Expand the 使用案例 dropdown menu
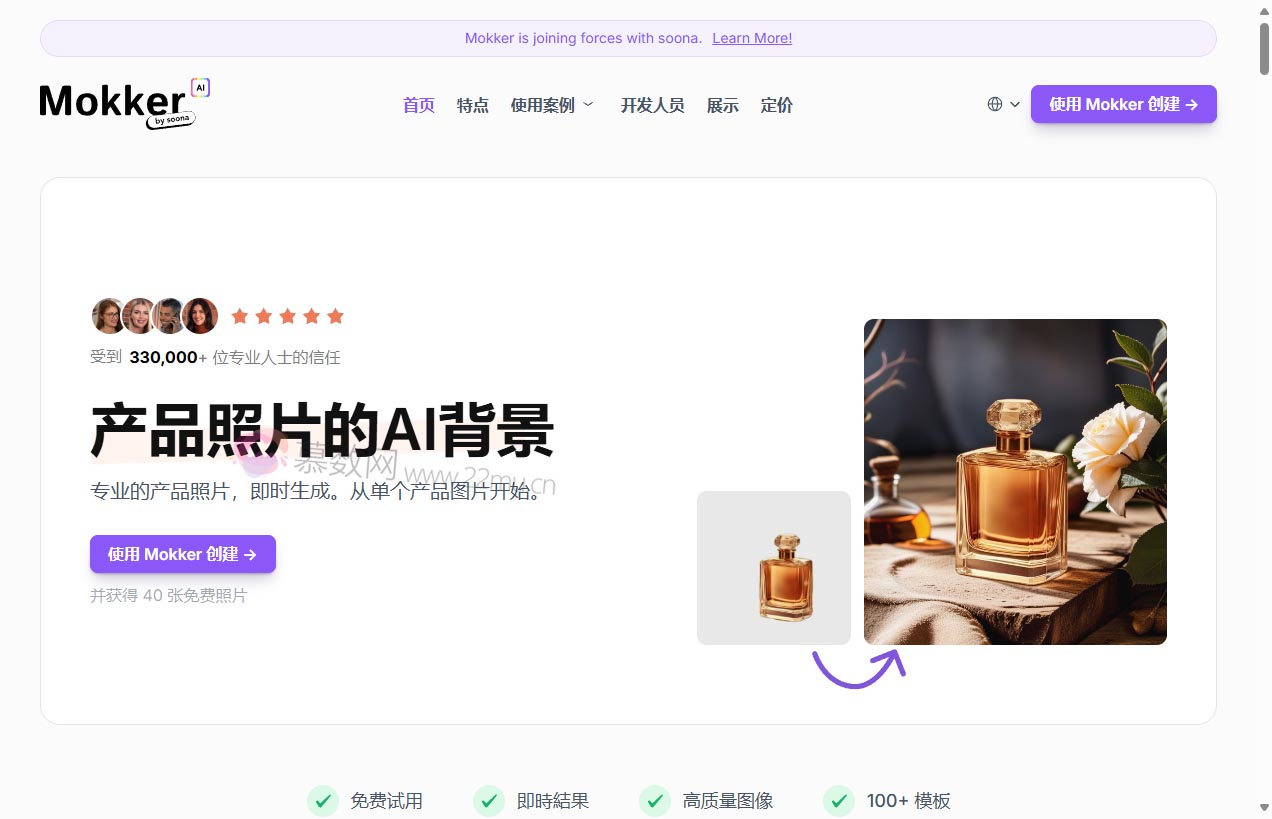Image resolution: width=1272 pixels, height=819 pixels. [x=552, y=105]
